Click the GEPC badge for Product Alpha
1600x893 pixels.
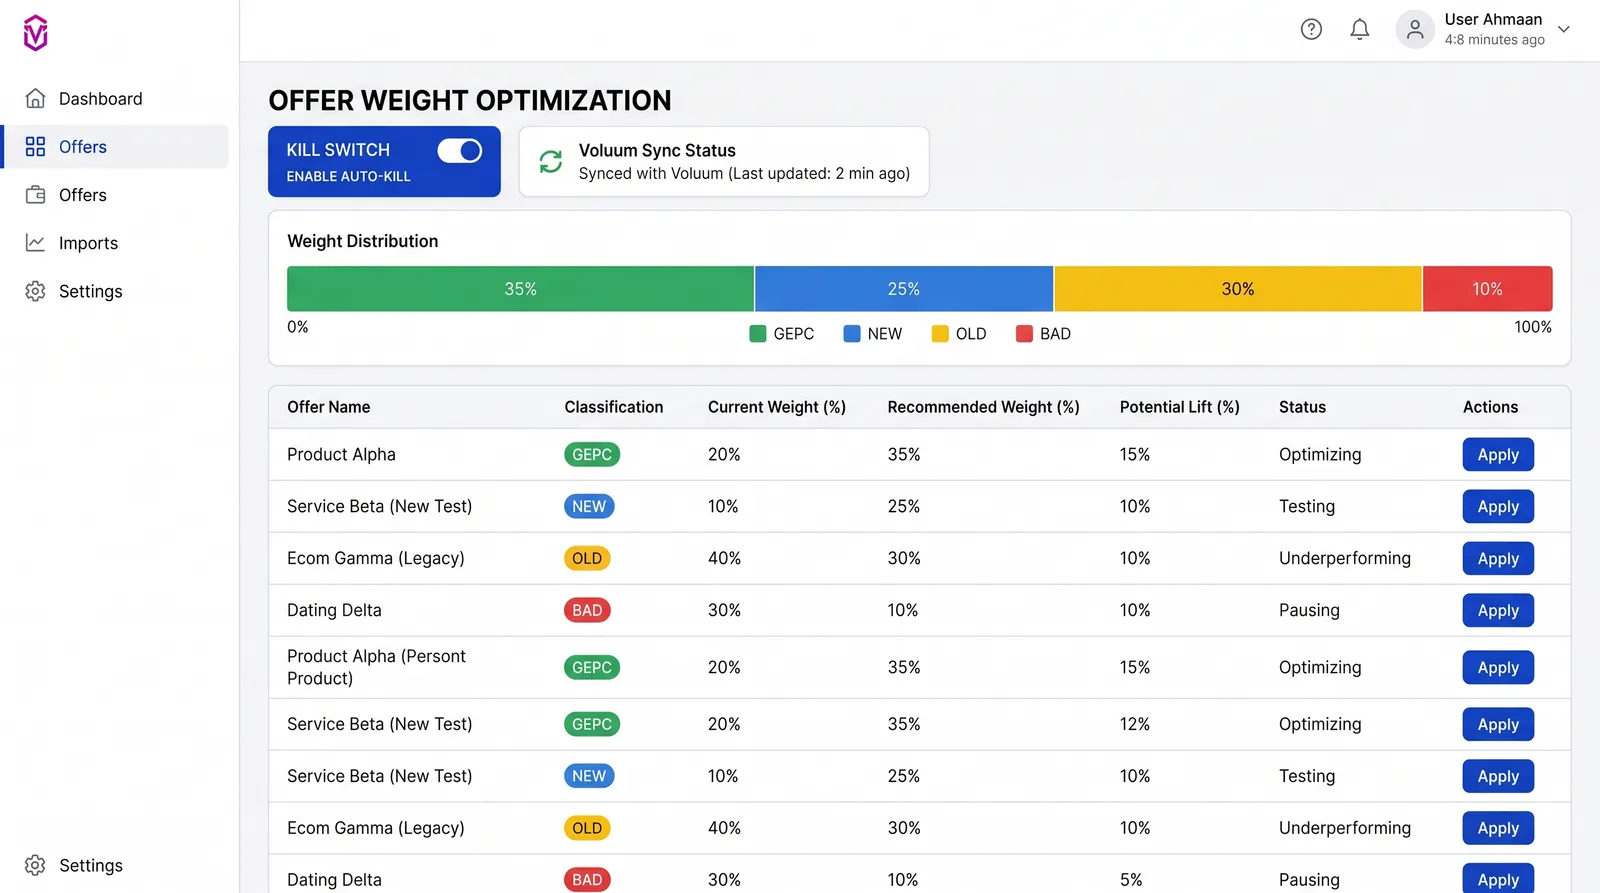(x=592, y=454)
